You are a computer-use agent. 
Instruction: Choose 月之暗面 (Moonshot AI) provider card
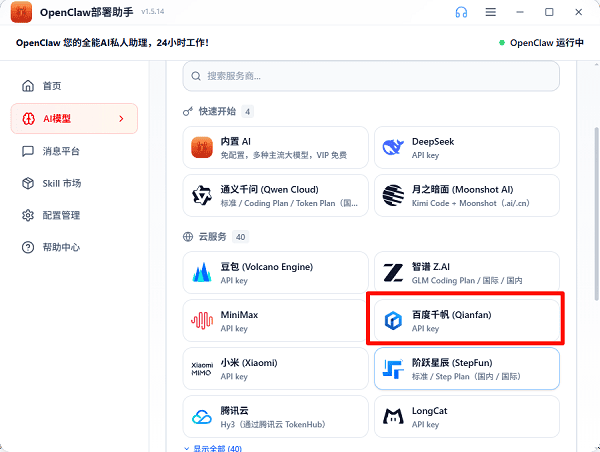coord(467,196)
